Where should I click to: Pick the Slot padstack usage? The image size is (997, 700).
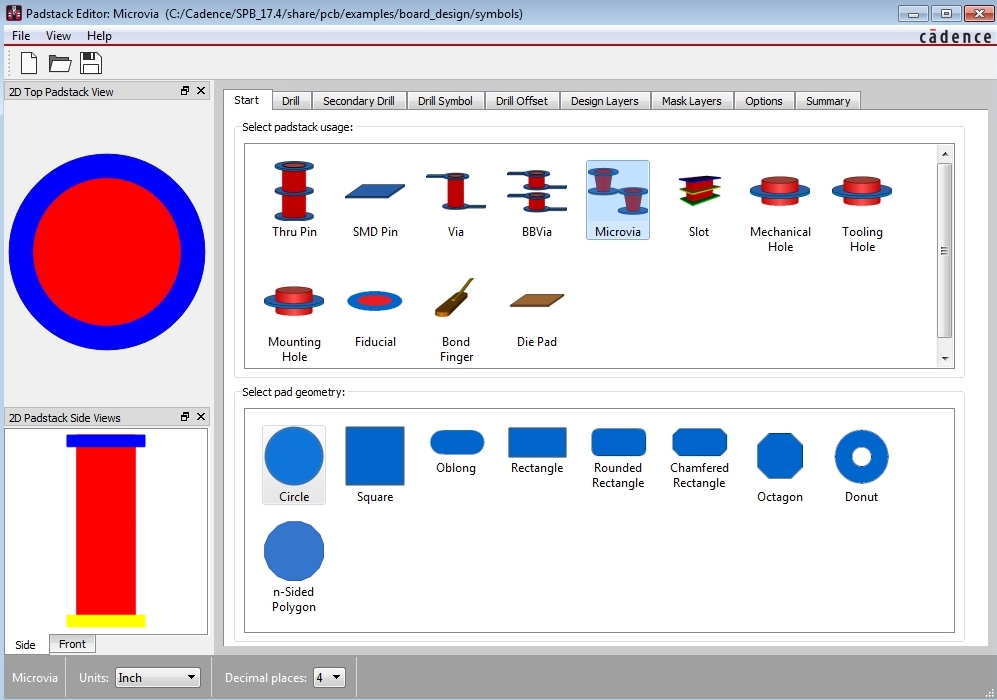[x=699, y=200]
